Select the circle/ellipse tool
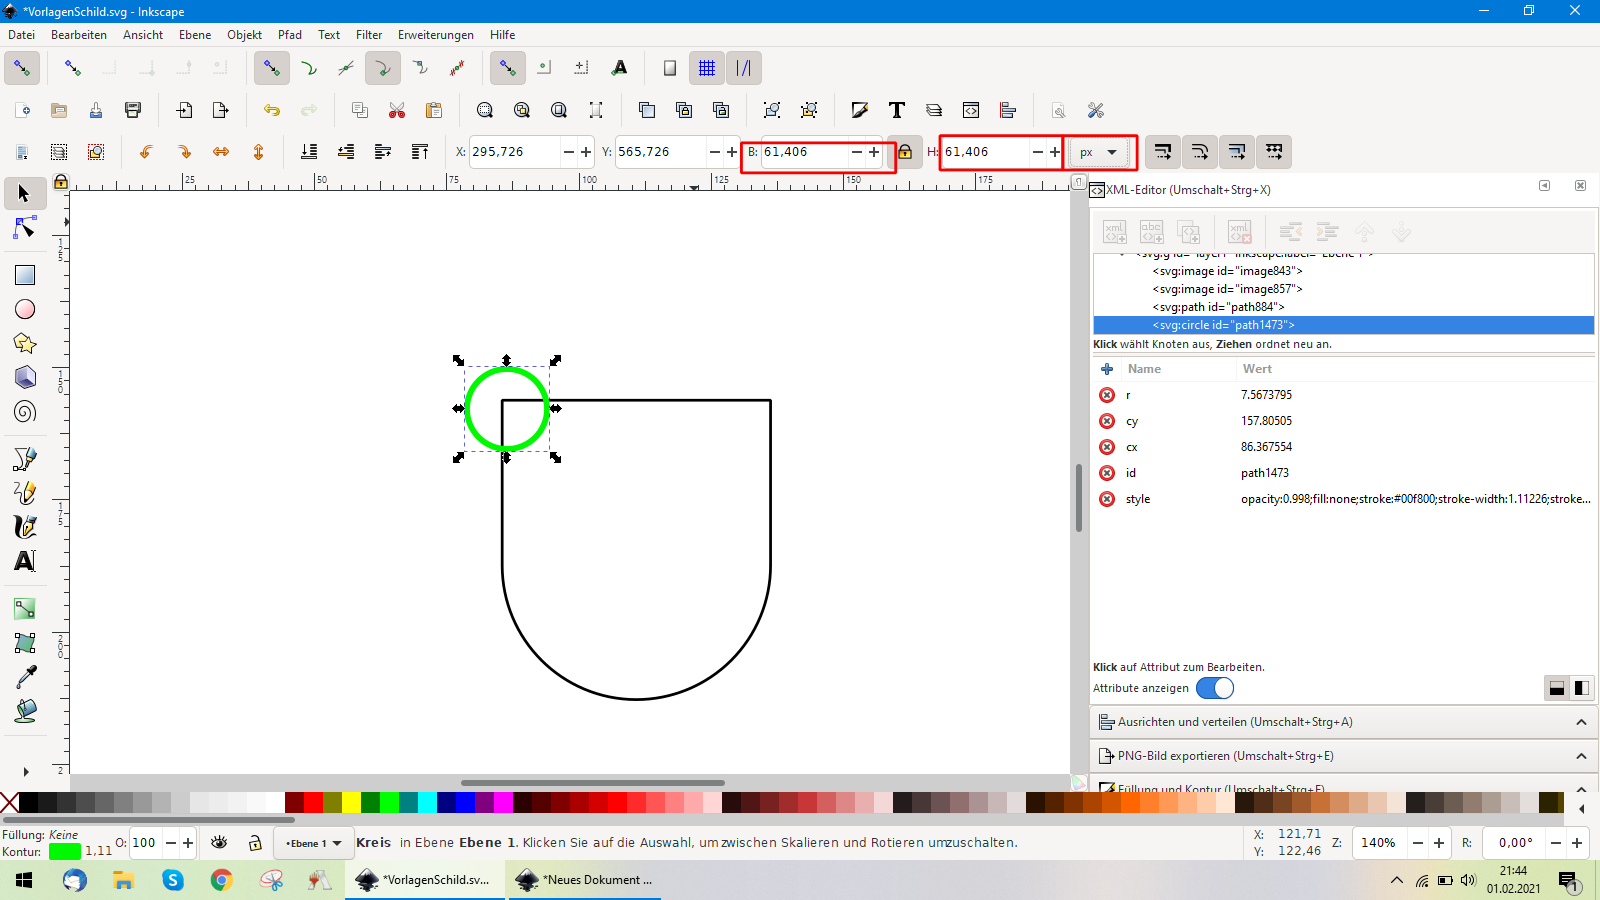The height and width of the screenshot is (900, 1600). point(25,310)
